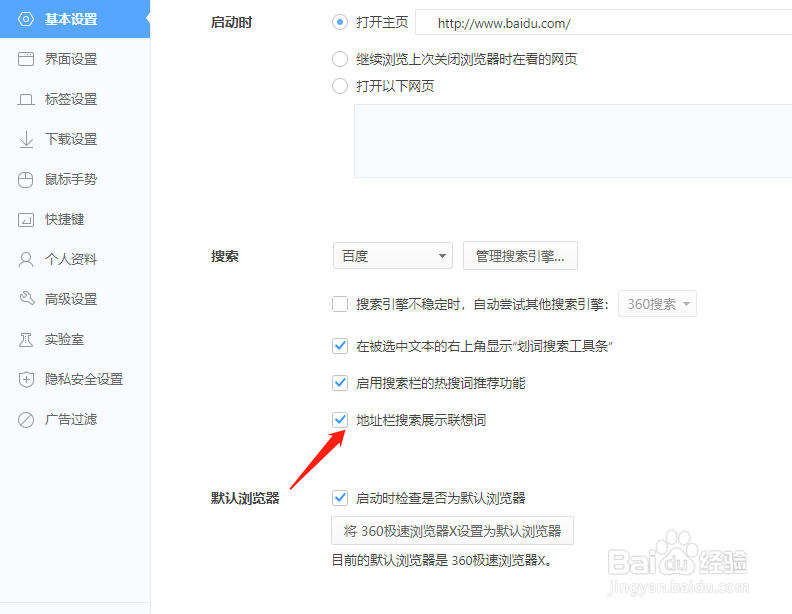Click the 界面设置 window icon
Screen dimensions: 792x614
[26, 59]
